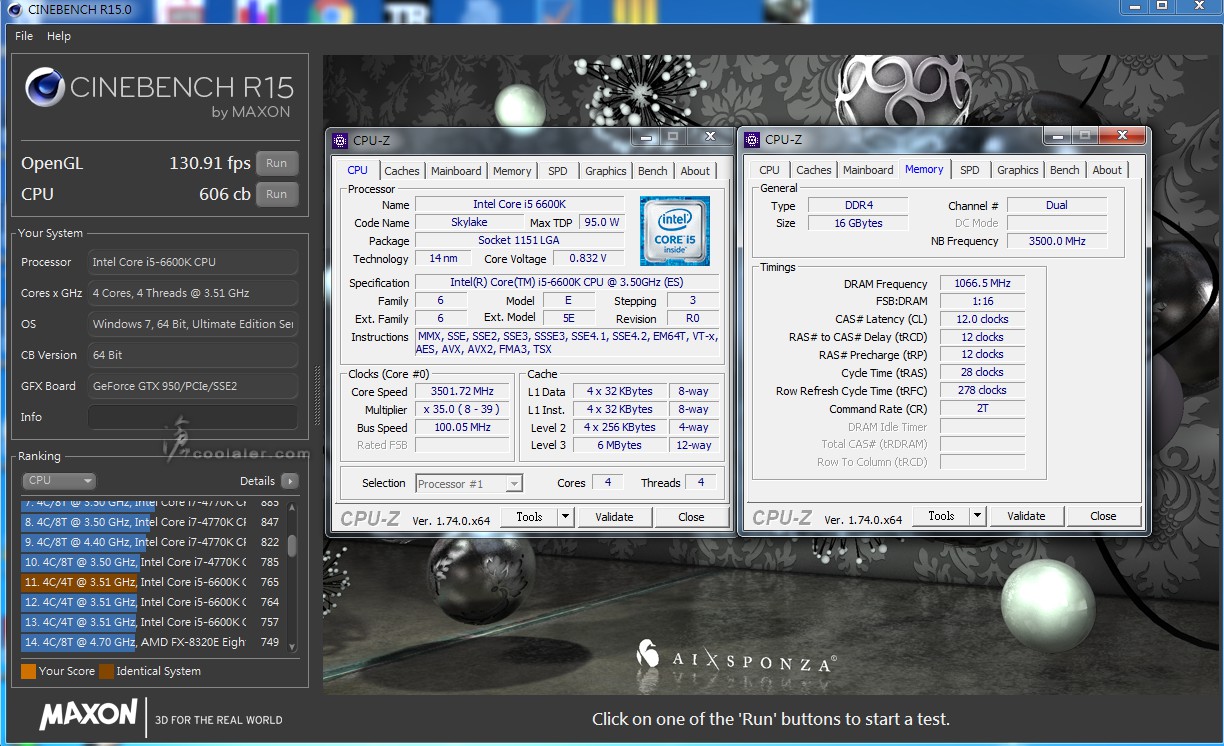Click the Core Speed value 3501.72 MHz

[x=462, y=392]
